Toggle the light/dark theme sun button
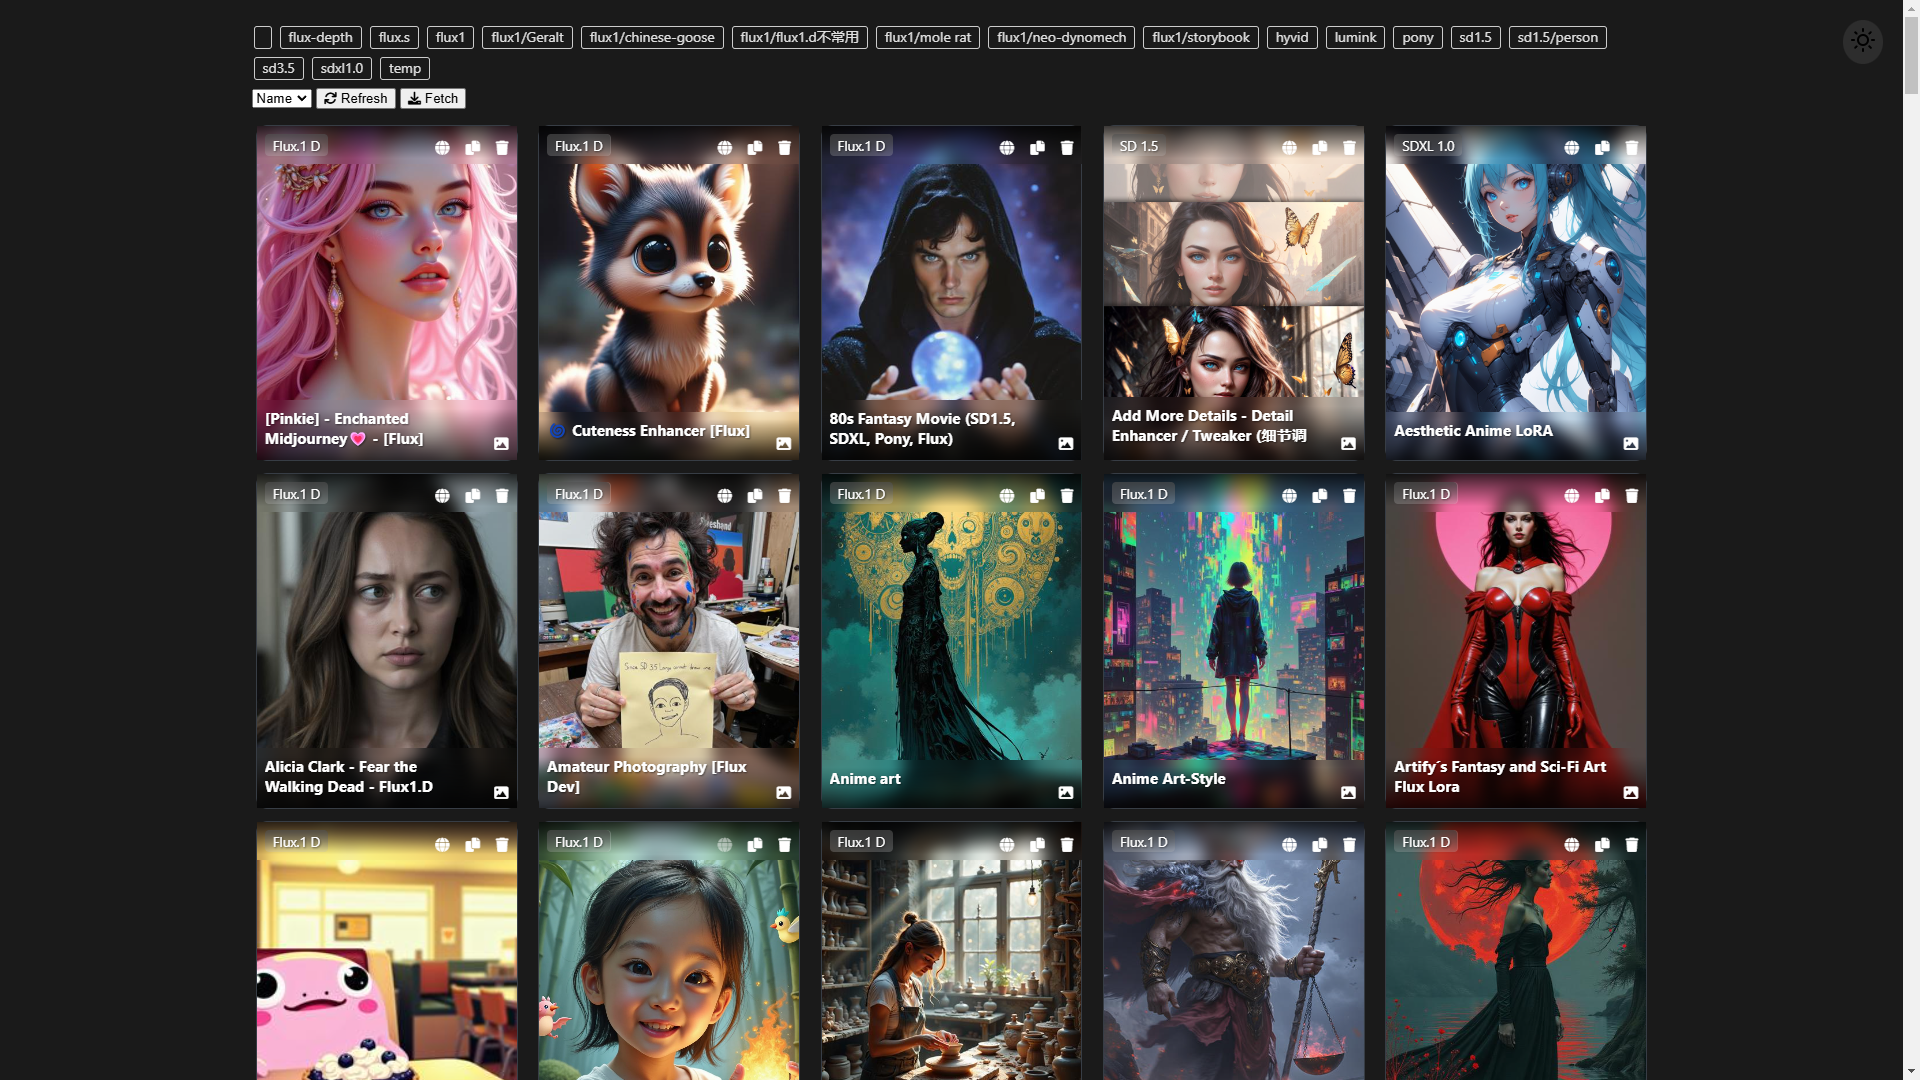 click(1862, 41)
